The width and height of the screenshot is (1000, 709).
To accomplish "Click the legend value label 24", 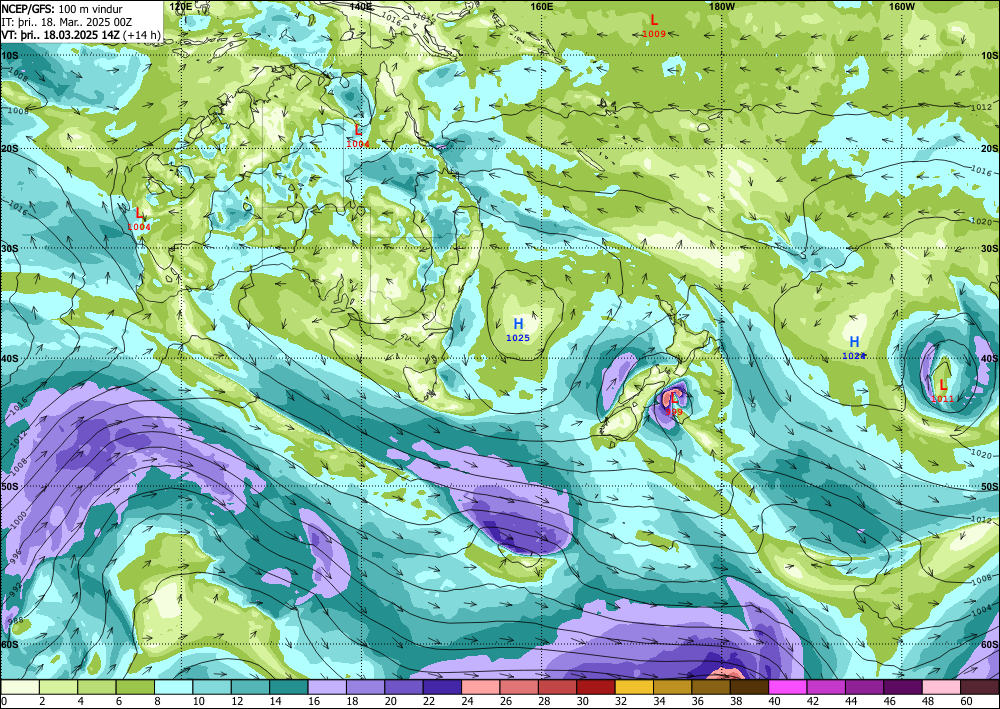I will tap(467, 701).
